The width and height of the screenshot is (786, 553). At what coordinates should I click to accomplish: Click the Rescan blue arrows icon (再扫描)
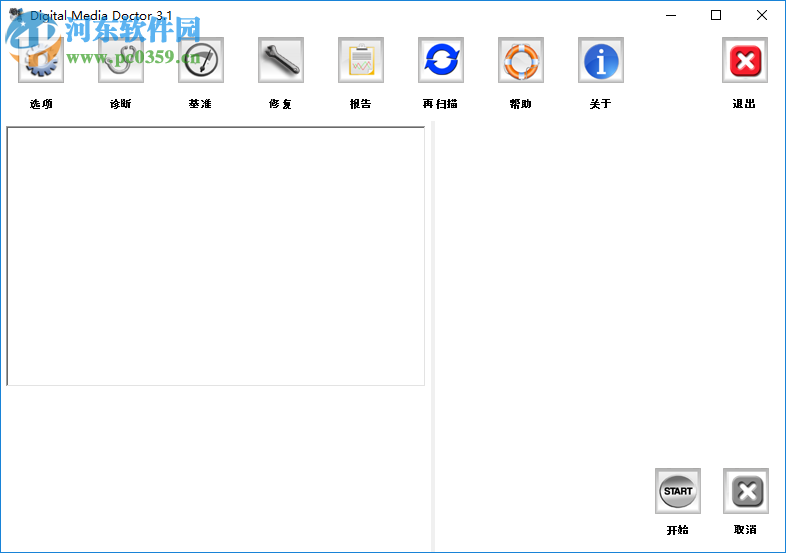(441, 60)
